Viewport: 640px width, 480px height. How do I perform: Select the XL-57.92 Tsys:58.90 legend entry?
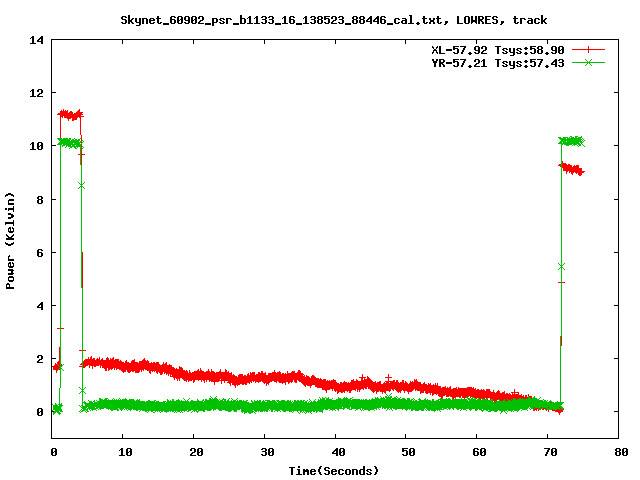click(498, 50)
